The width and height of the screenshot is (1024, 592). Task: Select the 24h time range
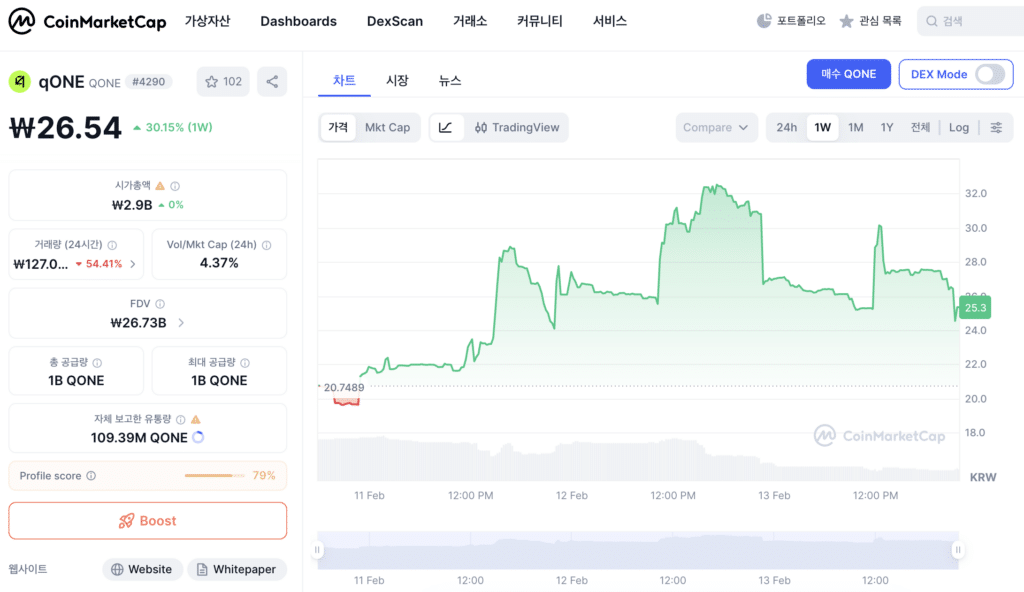(786, 127)
